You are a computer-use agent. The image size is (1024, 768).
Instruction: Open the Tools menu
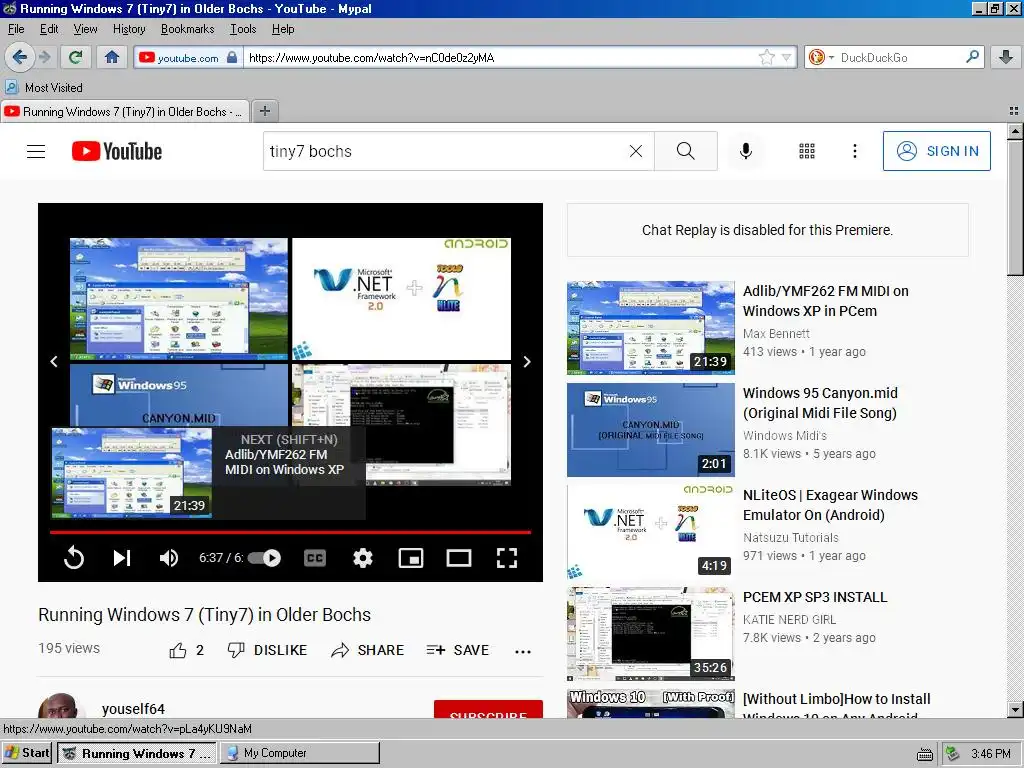pyautogui.click(x=243, y=29)
